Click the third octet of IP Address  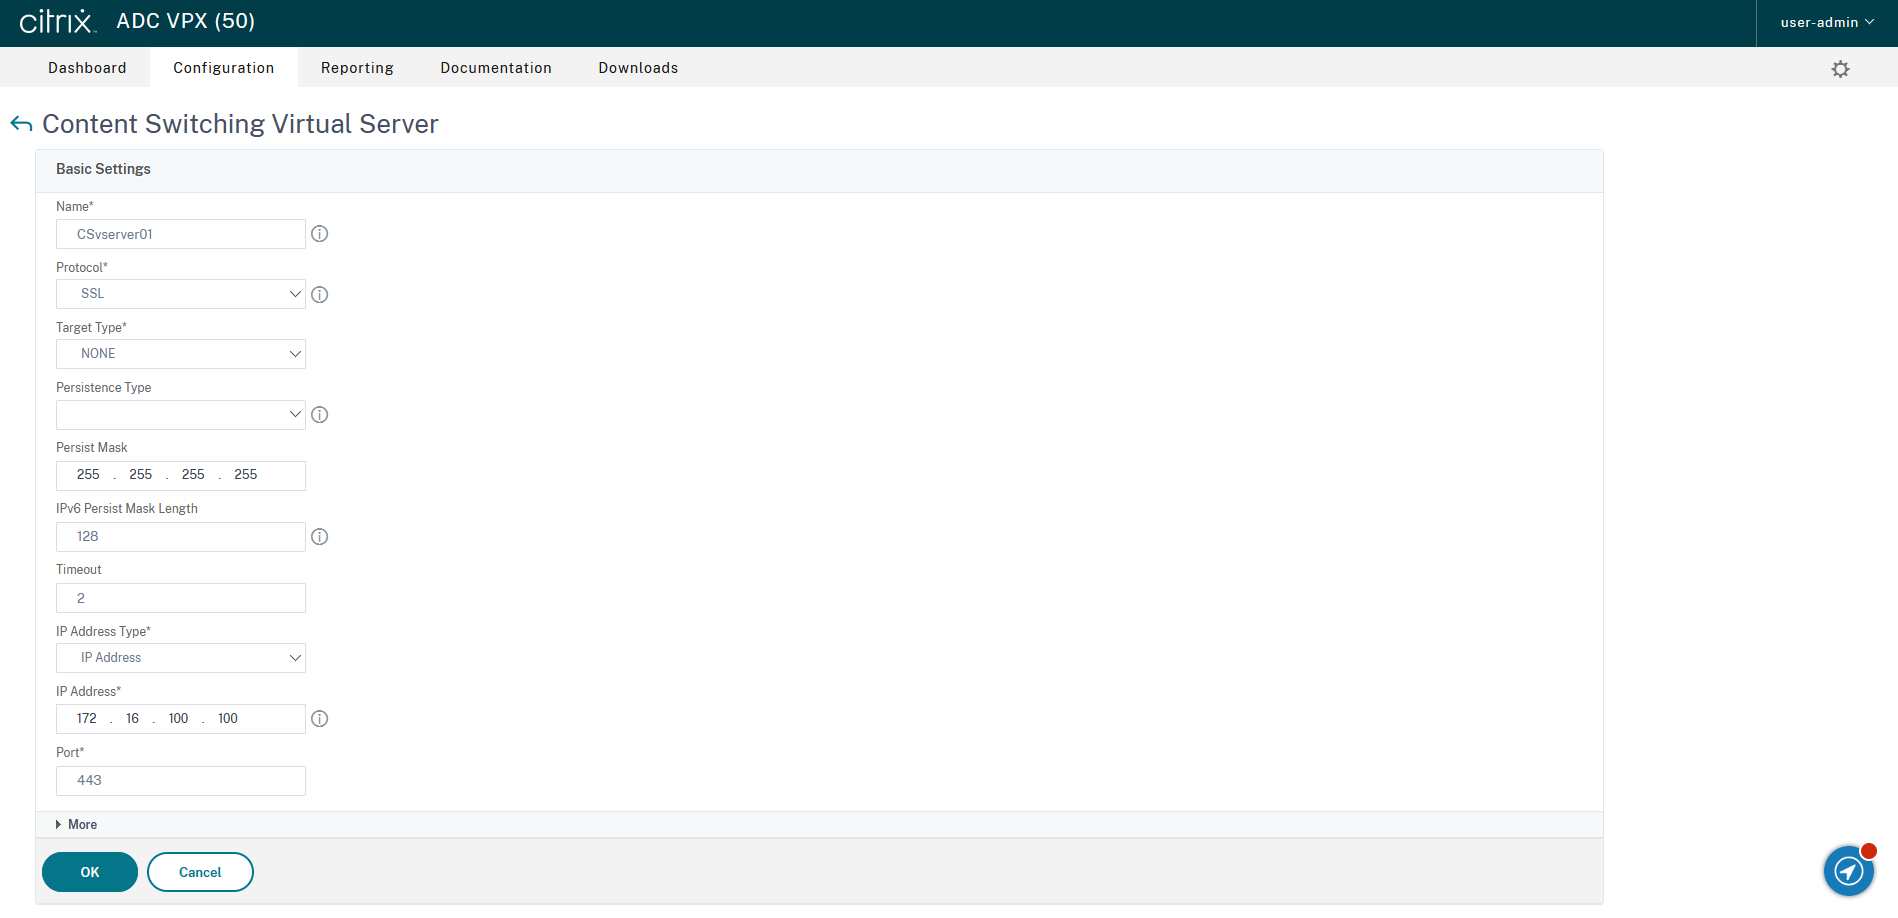(x=178, y=719)
